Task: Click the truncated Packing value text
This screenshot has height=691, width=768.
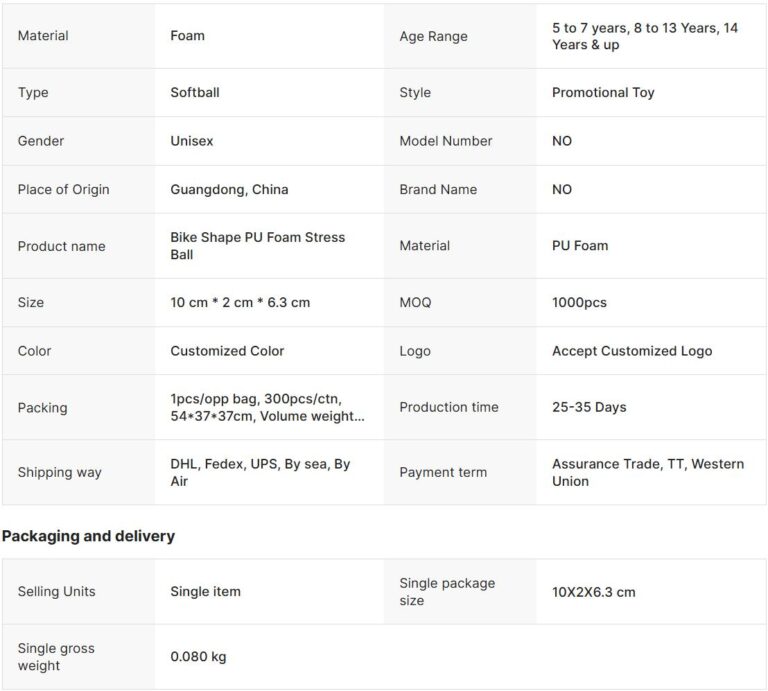Action: pyautogui.click(x=267, y=407)
